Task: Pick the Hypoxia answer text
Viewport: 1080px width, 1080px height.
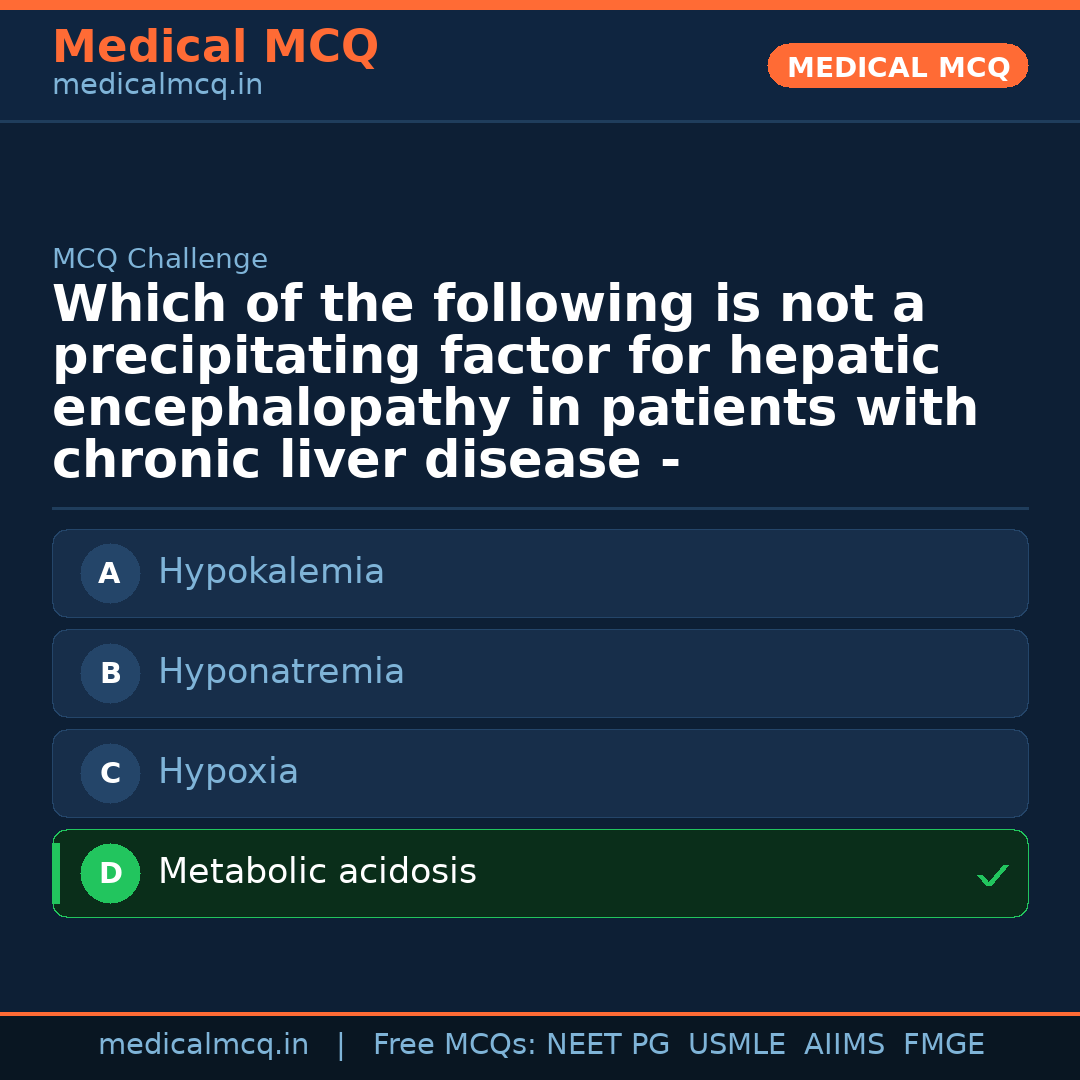Action: click(x=228, y=772)
